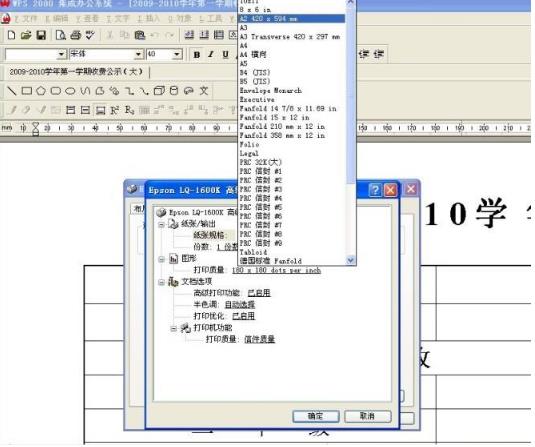Screen dimensions: 535x447
Task: Select the 文 text box tool
Action: 204,91
